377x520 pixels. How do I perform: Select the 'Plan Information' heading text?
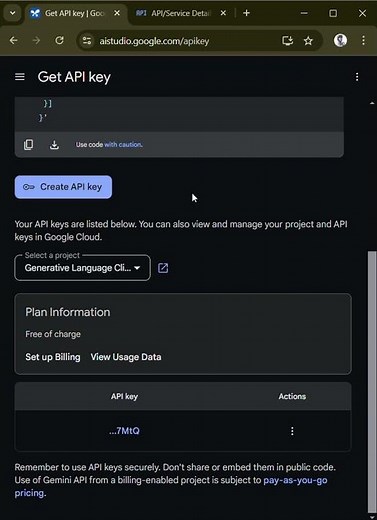[68, 312]
